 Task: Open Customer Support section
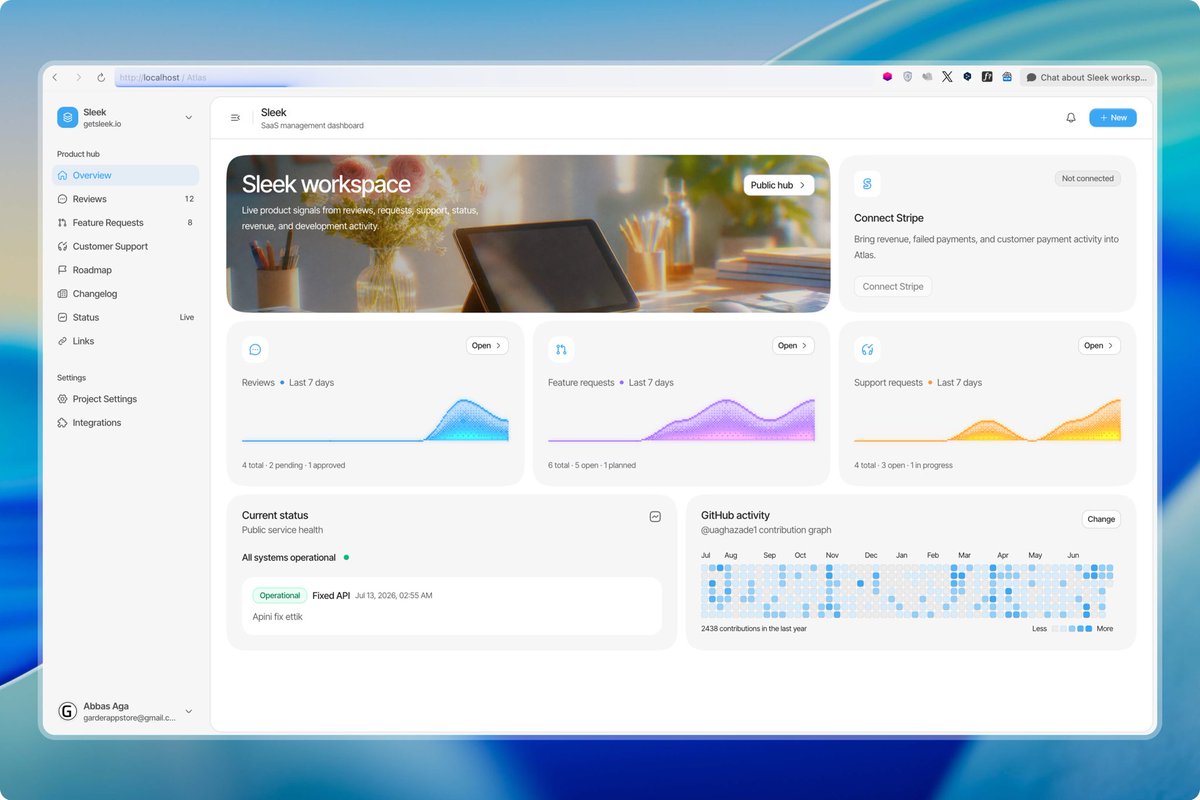pyautogui.click(x=126, y=246)
